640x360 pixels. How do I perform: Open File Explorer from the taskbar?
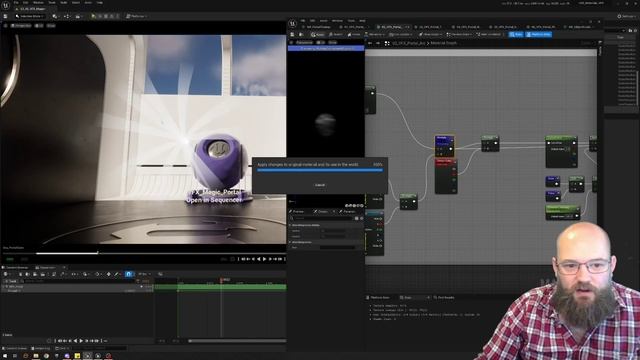36,356
